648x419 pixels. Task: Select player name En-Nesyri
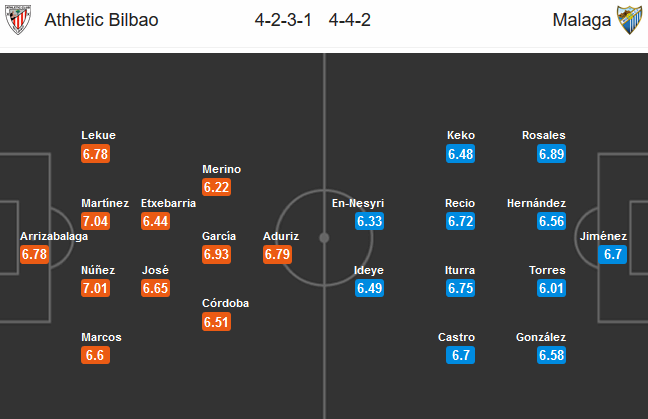pyautogui.click(x=358, y=203)
